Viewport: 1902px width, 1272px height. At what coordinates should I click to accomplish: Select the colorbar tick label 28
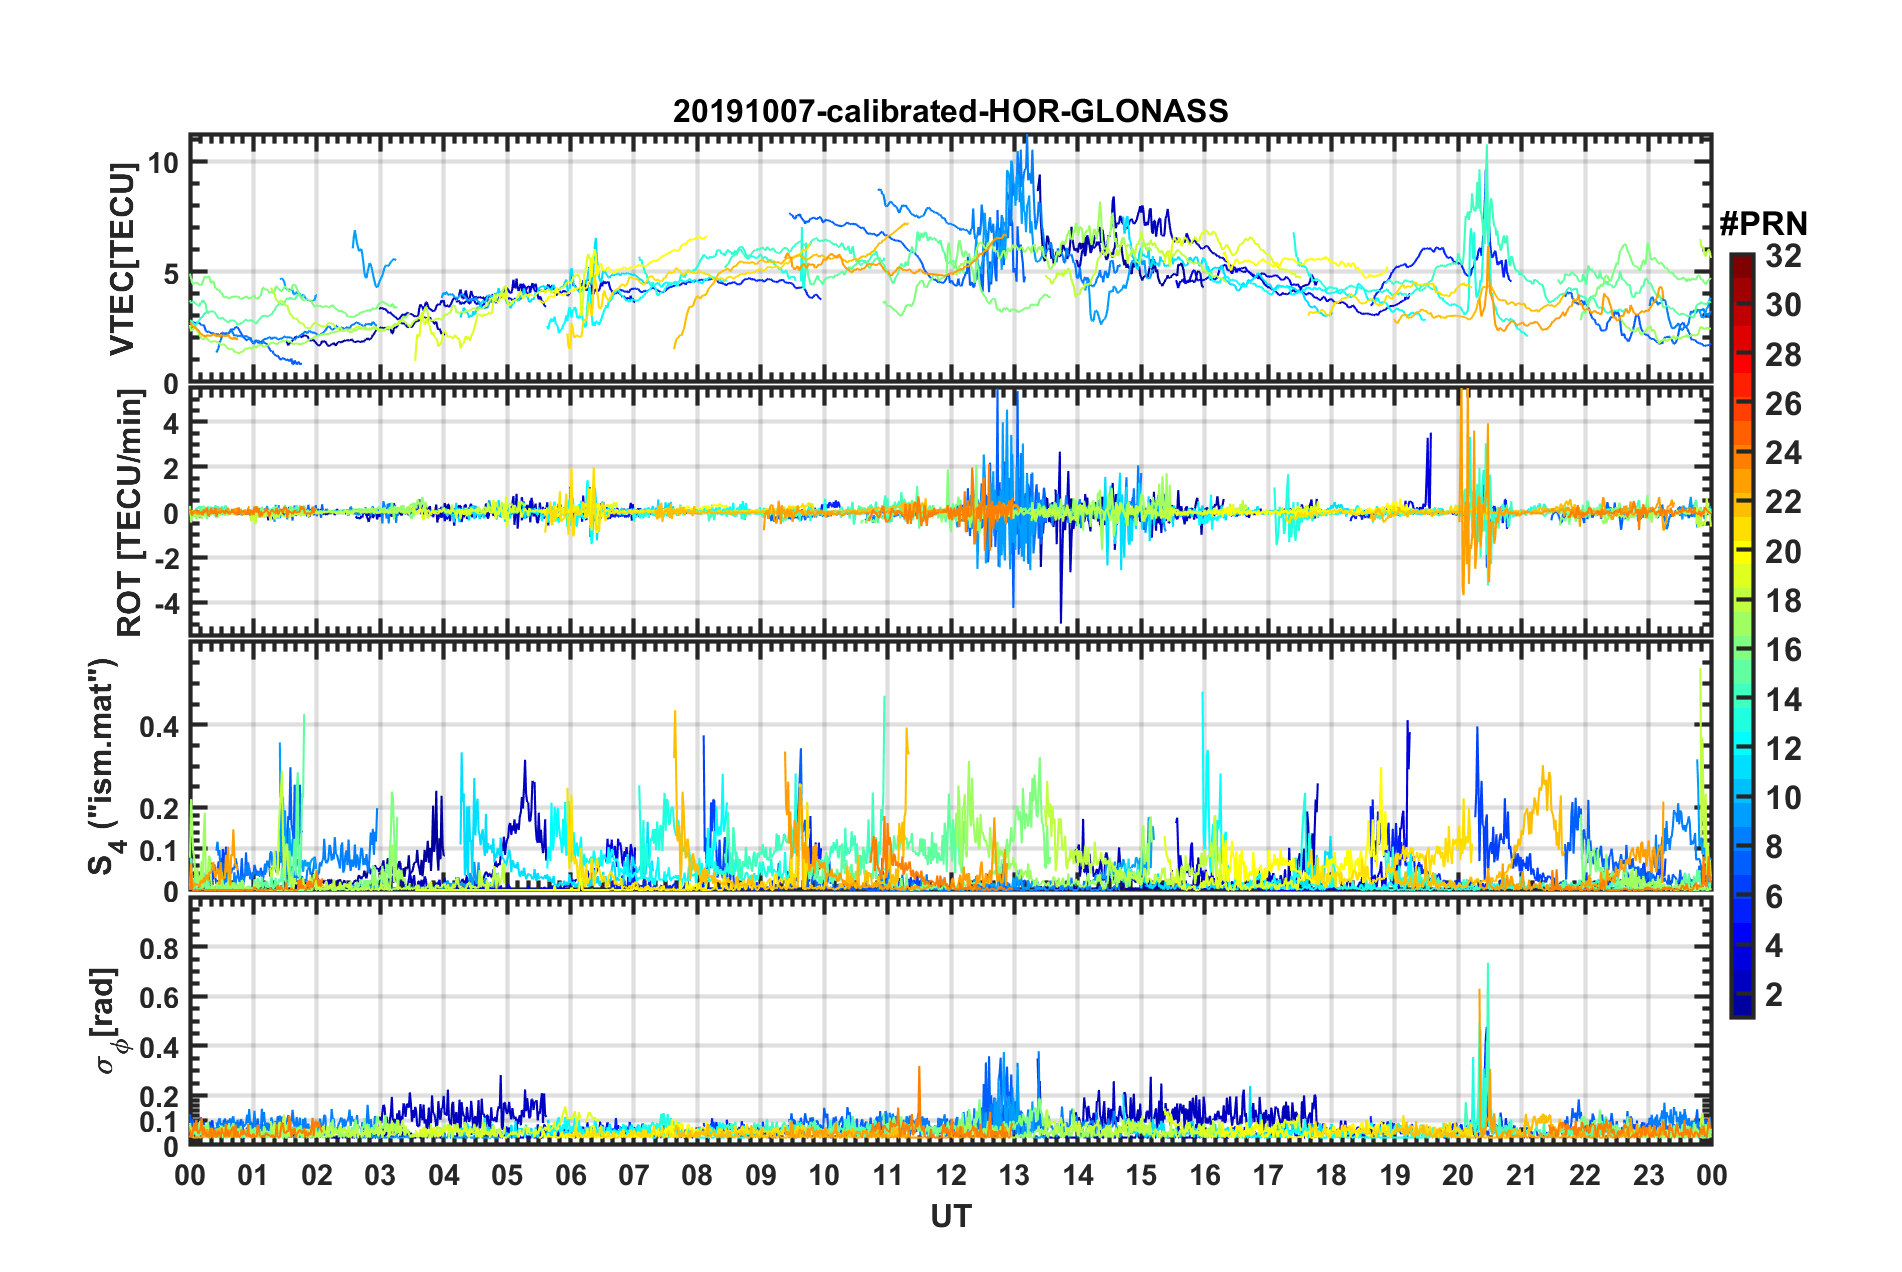tap(1783, 354)
